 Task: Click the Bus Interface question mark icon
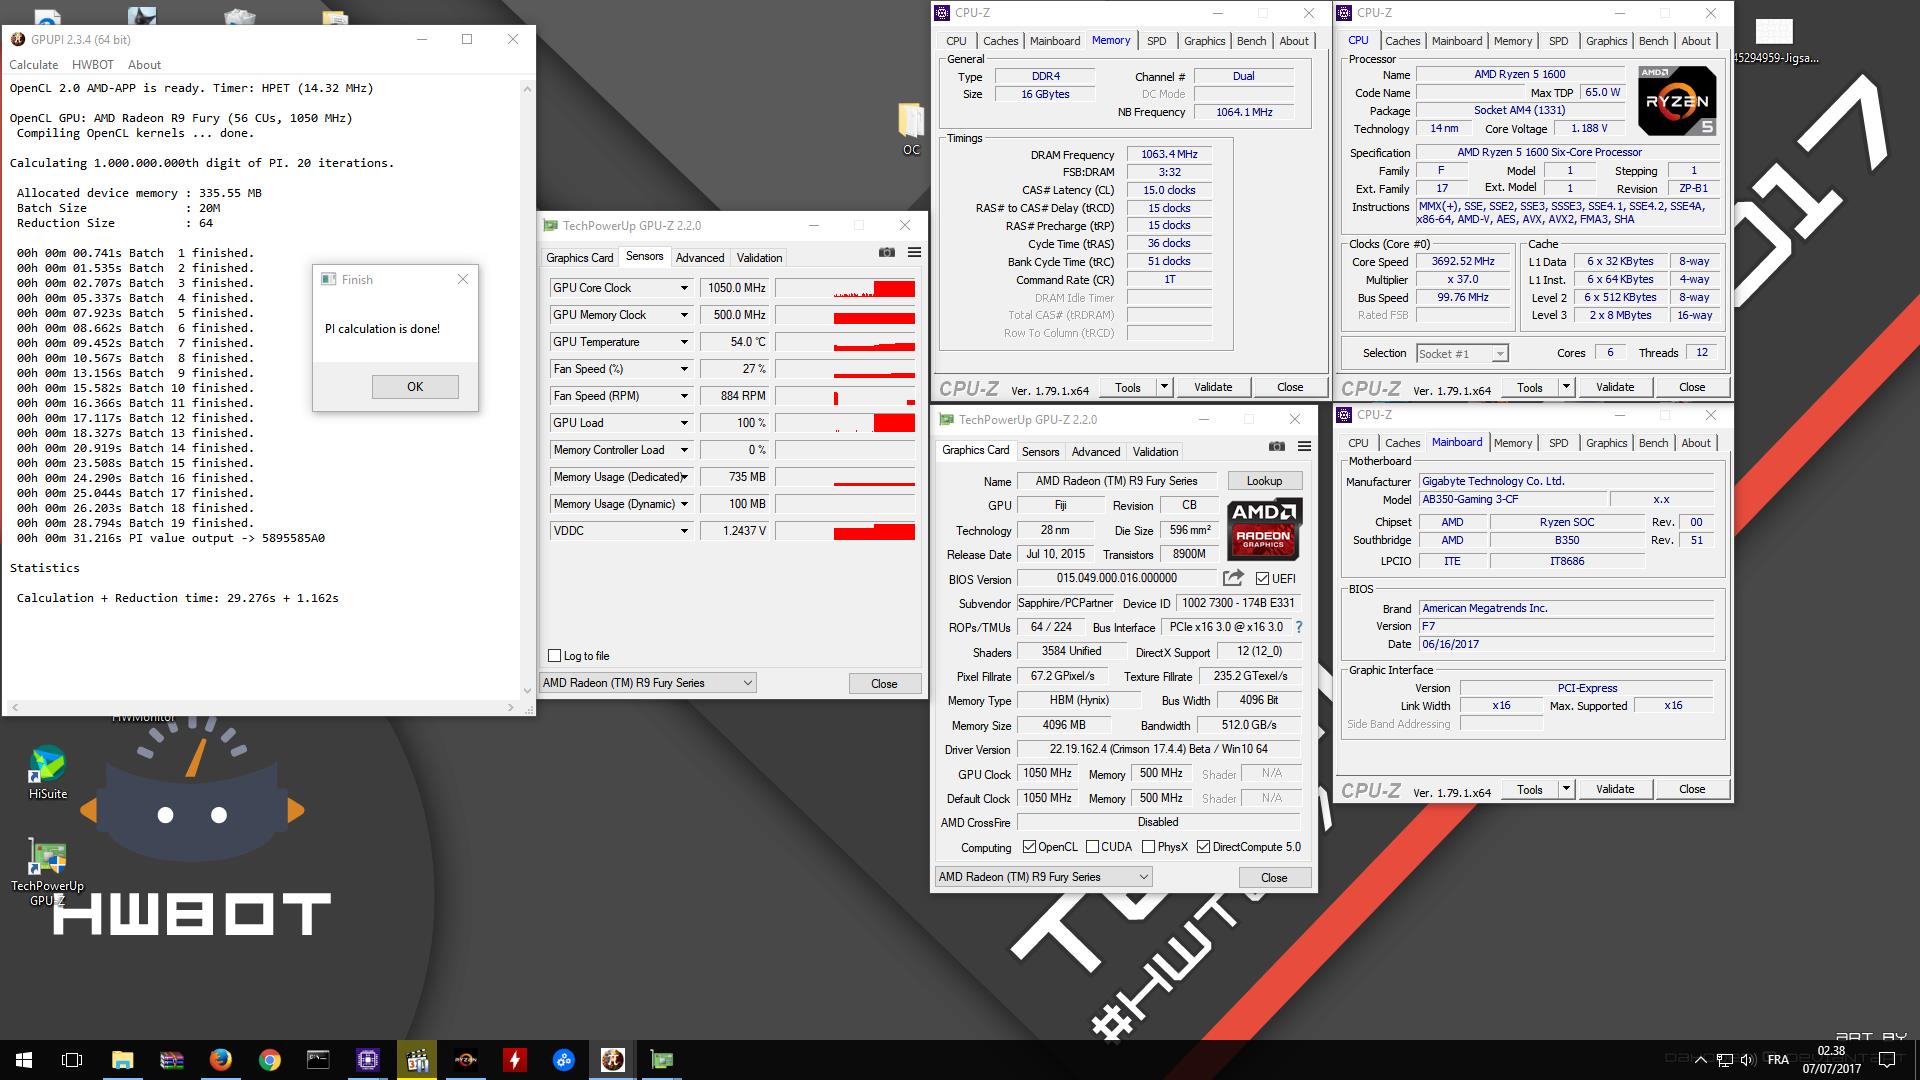click(x=1299, y=627)
